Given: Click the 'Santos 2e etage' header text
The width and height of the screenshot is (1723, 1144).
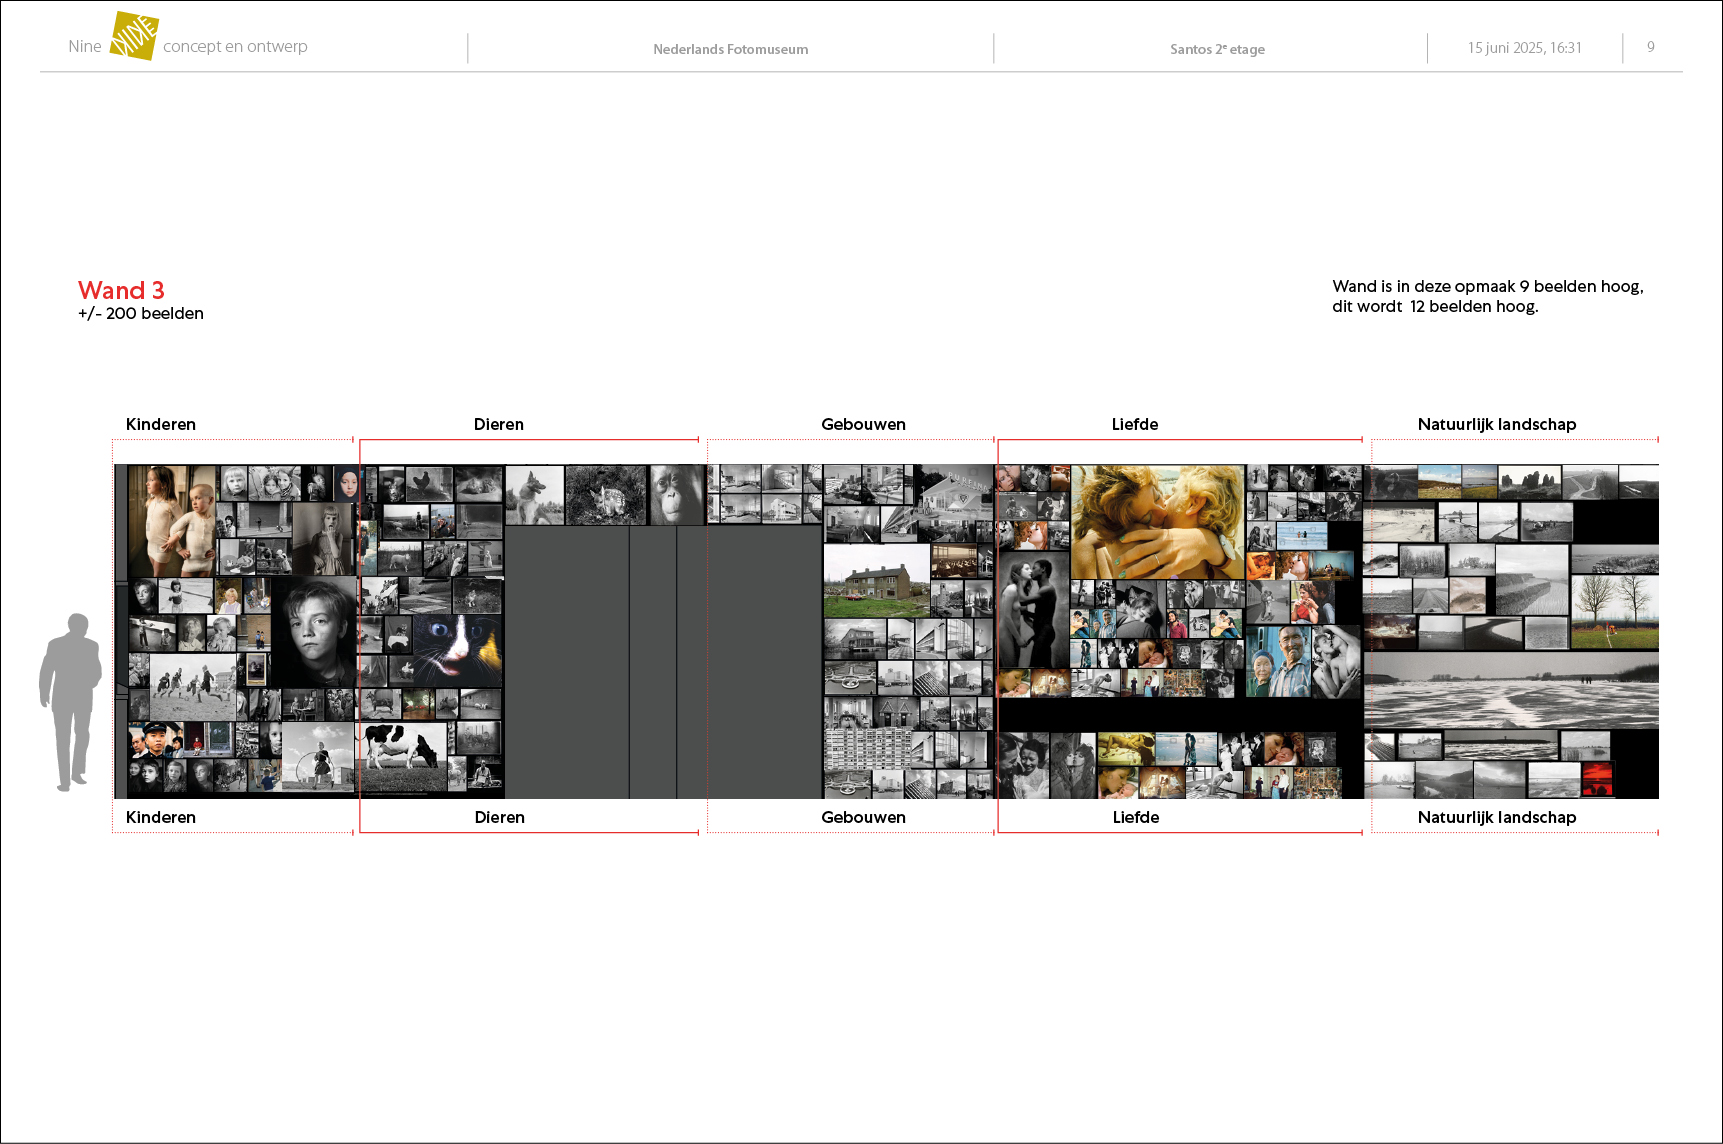Looking at the screenshot, I should [x=1217, y=49].
